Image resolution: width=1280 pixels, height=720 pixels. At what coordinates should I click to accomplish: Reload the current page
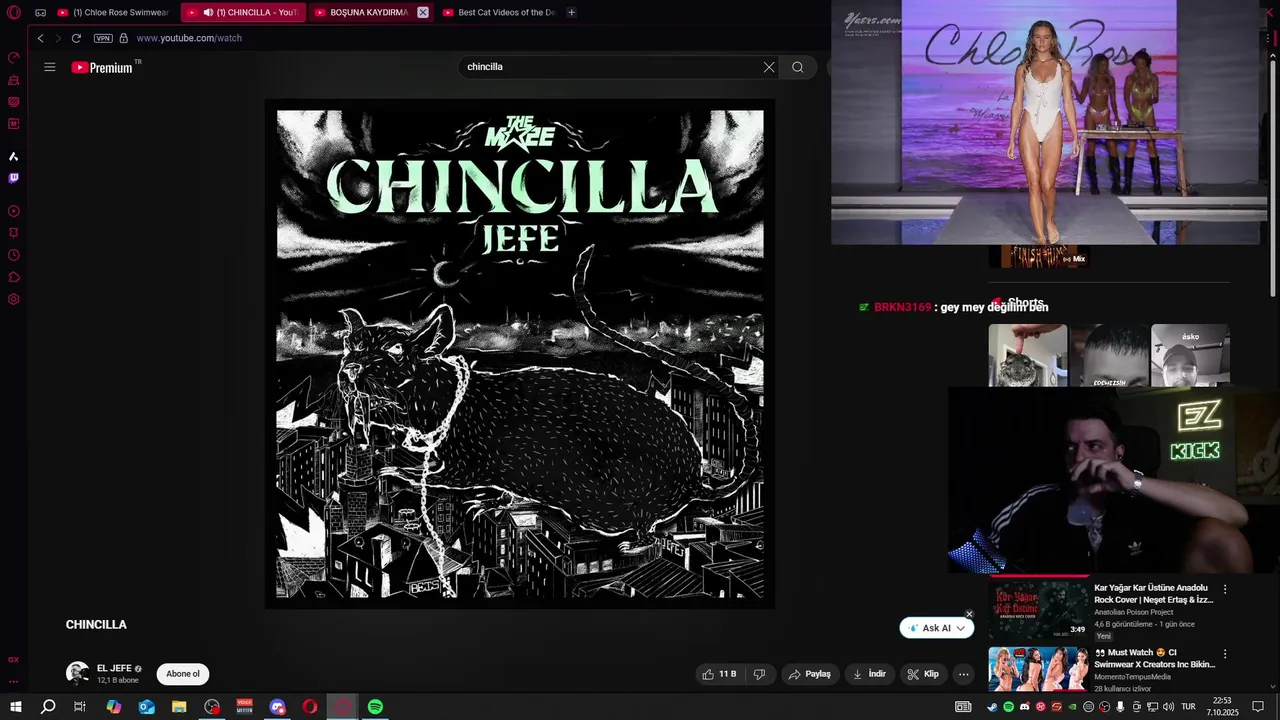tap(76, 38)
